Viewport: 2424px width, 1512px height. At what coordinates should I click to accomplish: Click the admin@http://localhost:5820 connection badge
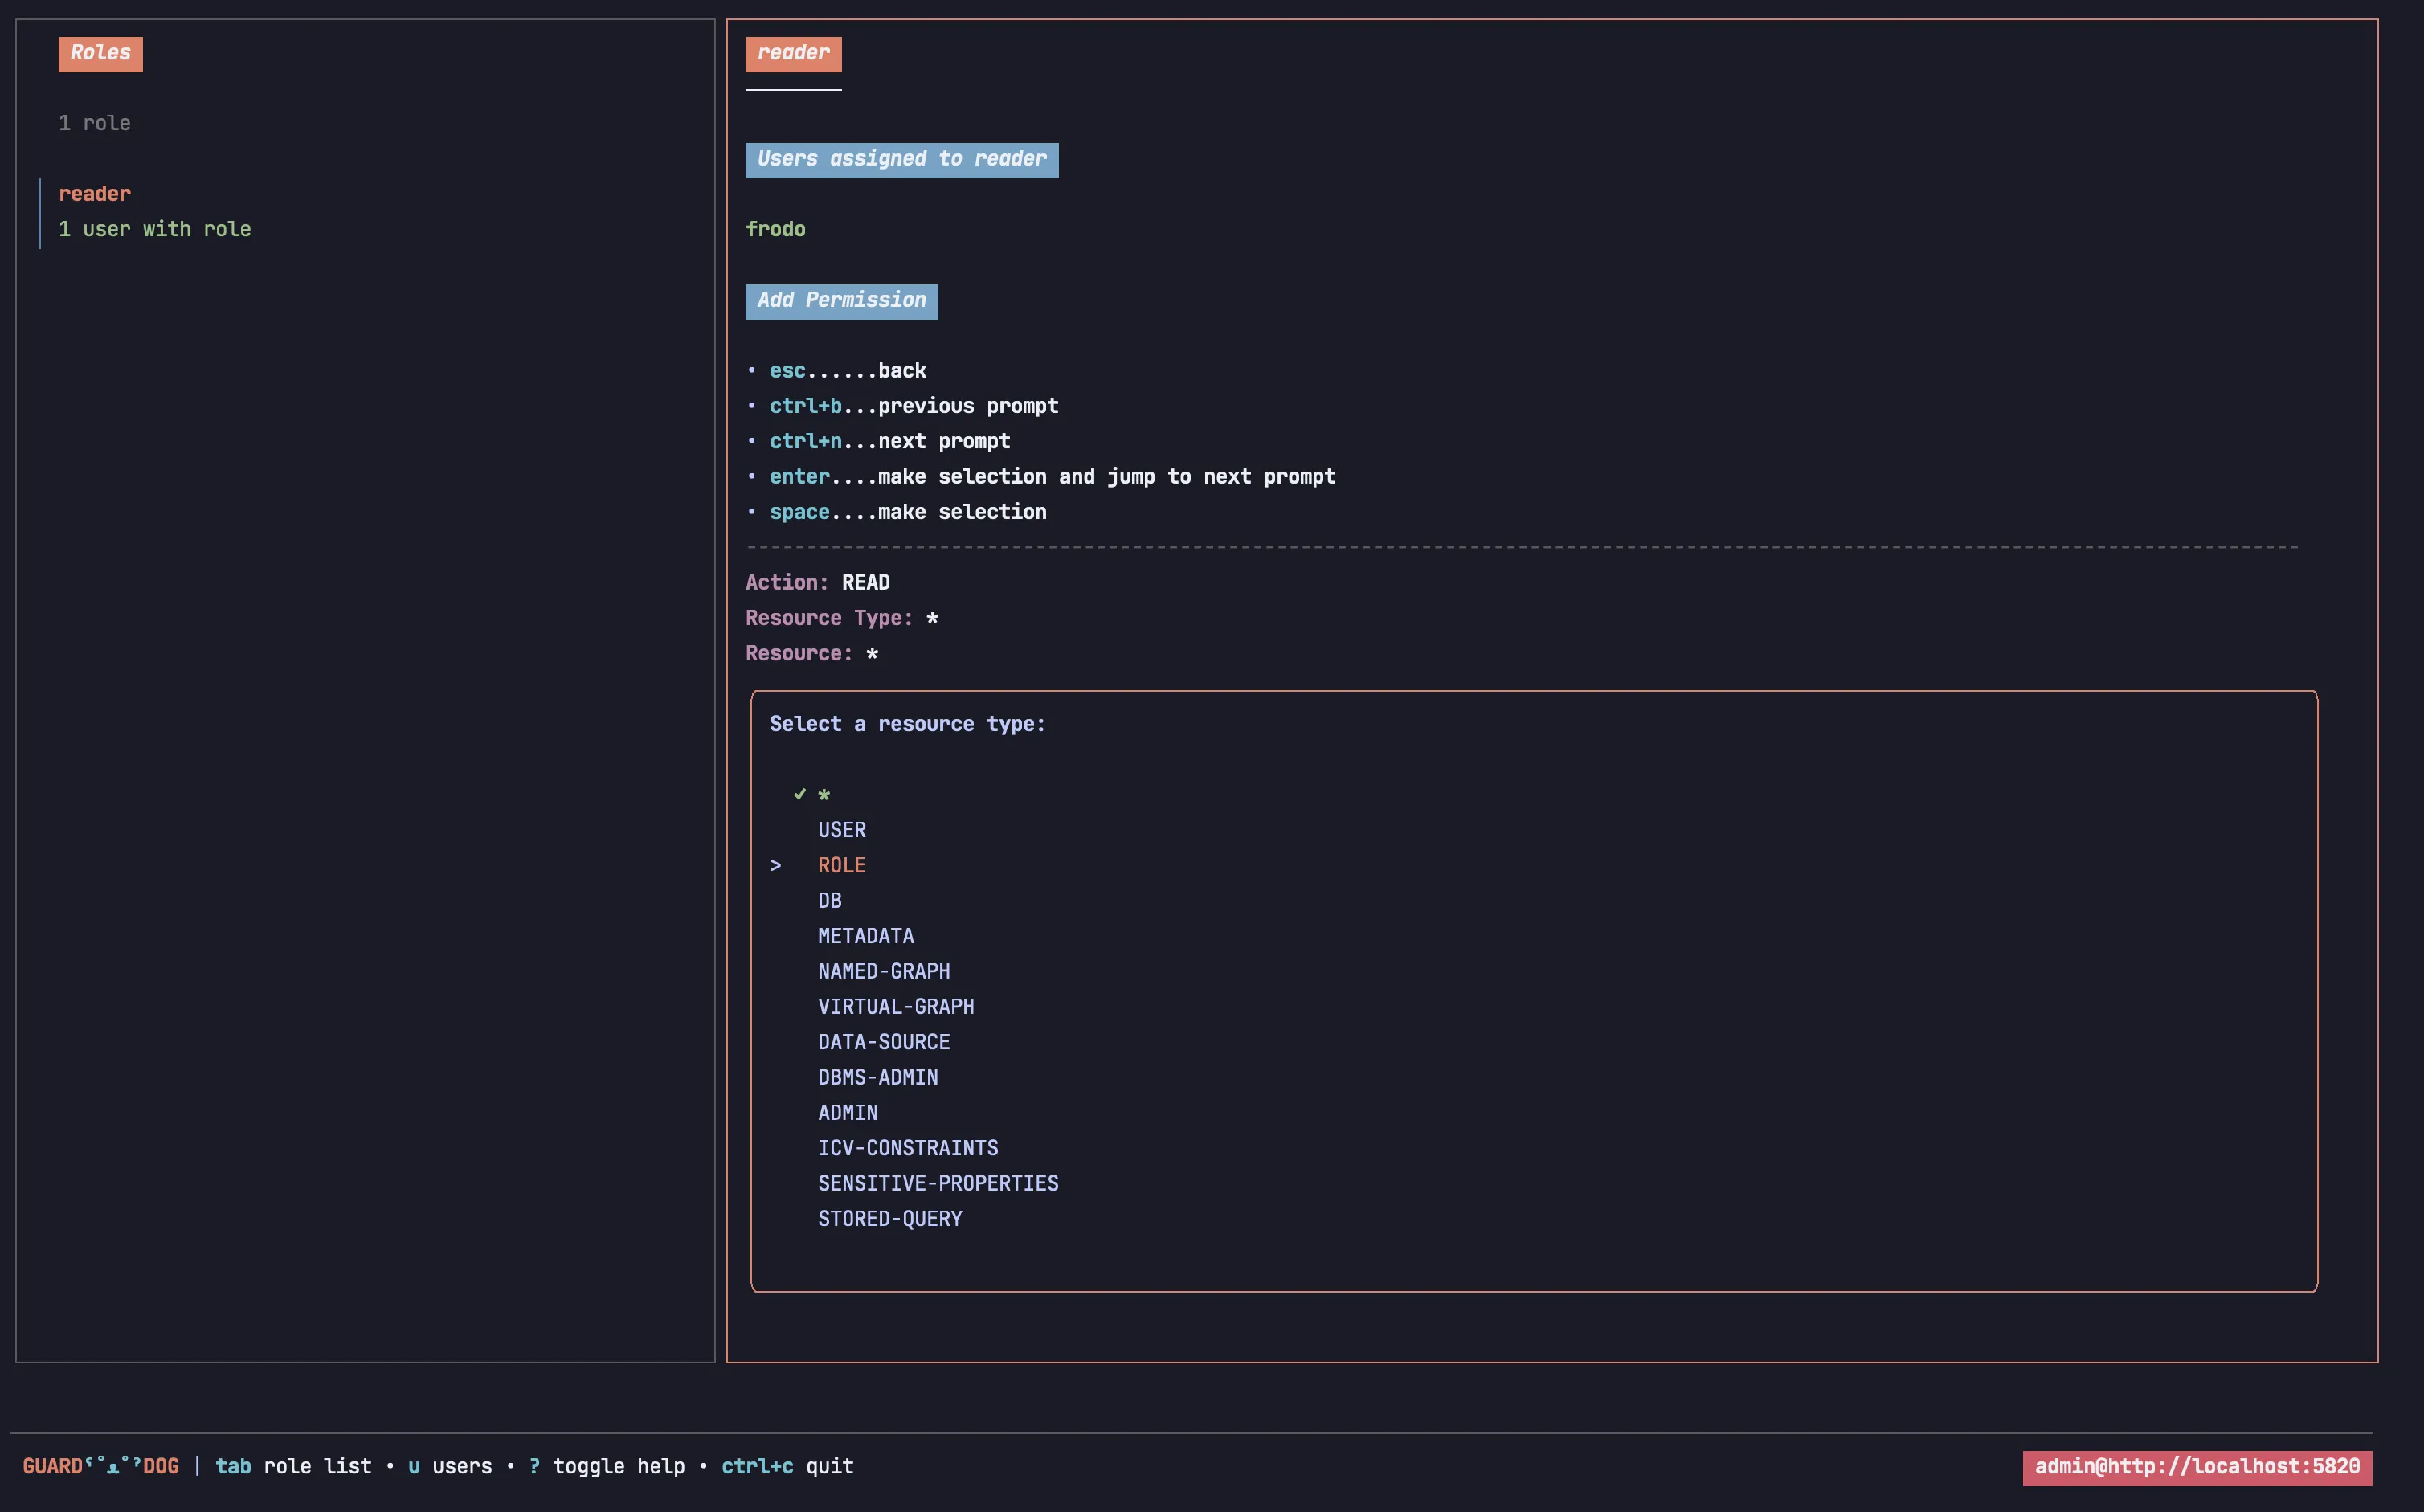[2196, 1467]
